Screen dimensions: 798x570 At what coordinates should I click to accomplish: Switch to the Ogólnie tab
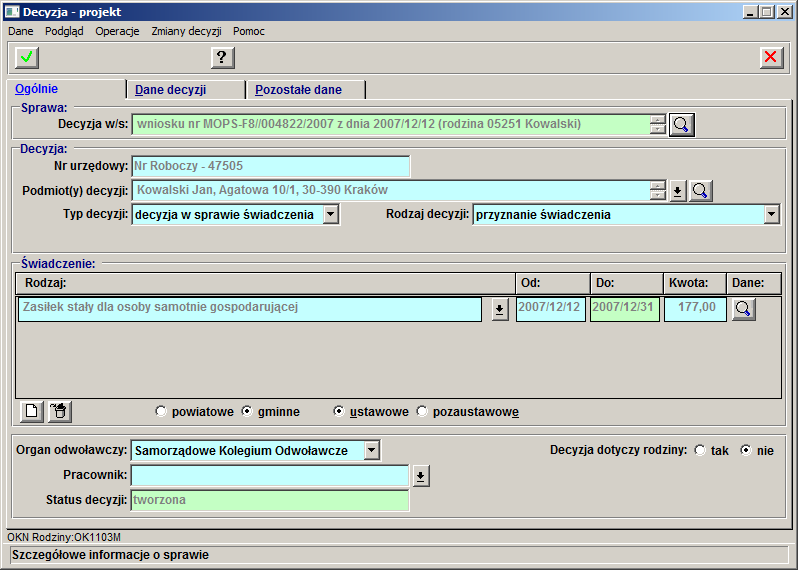66,89
